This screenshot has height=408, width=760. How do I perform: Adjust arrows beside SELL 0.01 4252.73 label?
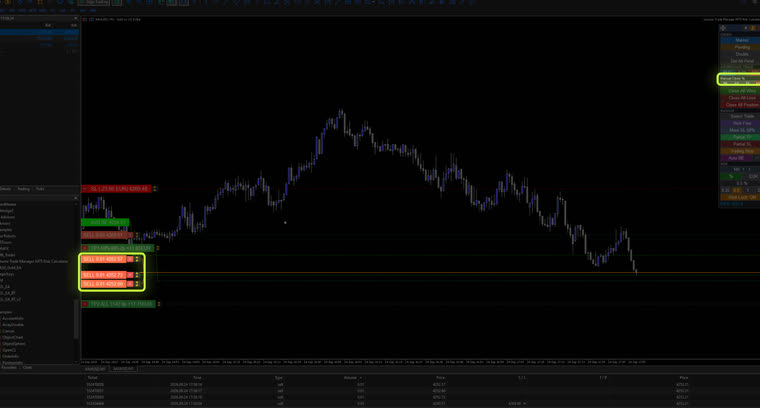pos(137,275)
